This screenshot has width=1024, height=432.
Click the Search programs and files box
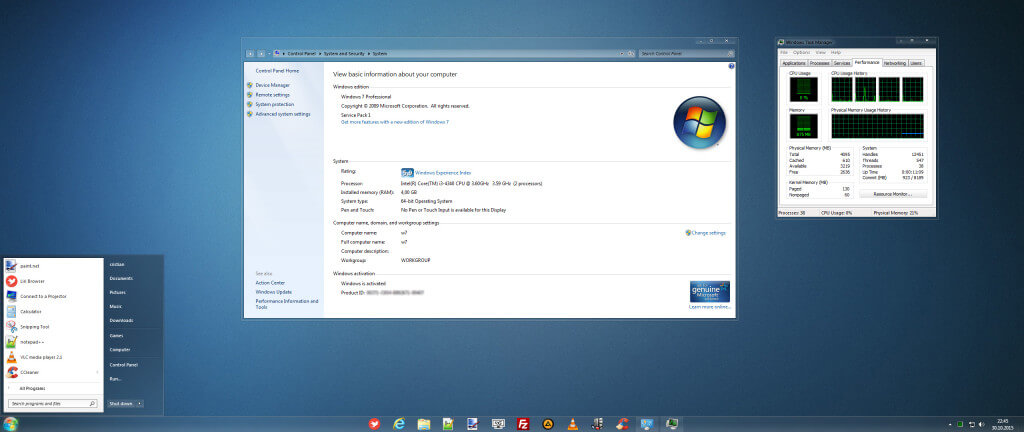tap(52, 404)
